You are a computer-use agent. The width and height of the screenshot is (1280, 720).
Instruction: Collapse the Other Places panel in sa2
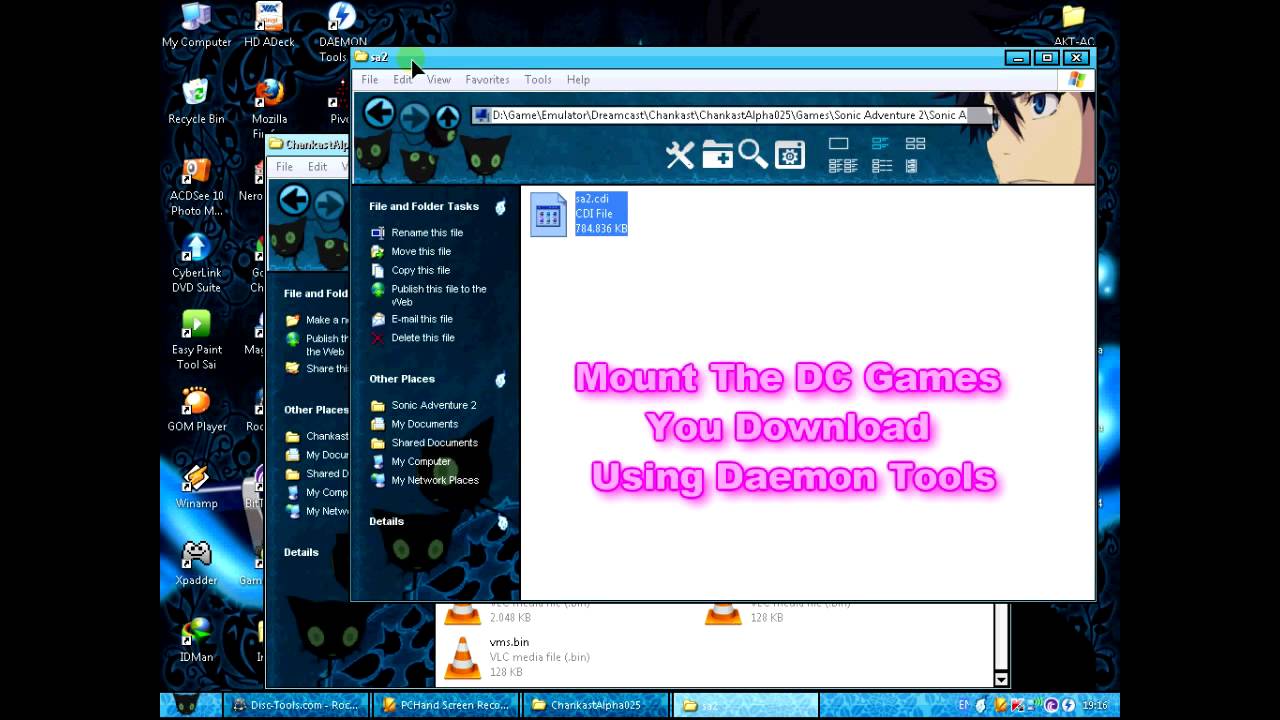click(x=500, y=379)
